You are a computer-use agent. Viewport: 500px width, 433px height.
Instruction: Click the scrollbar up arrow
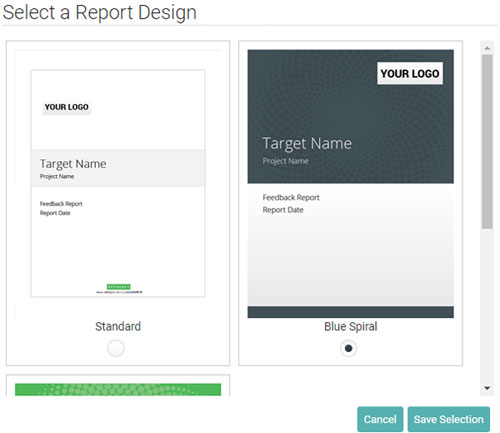click(x=487, y=48)
